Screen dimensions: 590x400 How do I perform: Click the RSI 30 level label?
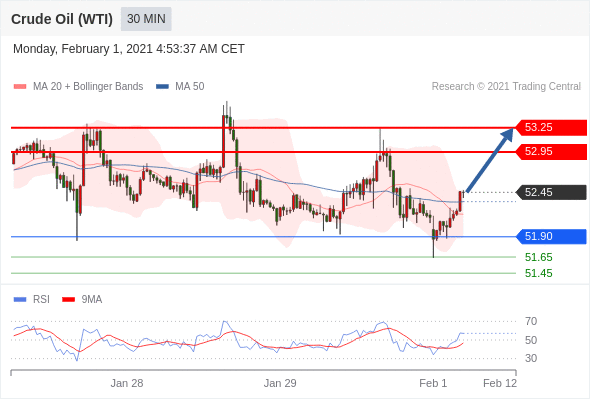(x=531, y=358)
